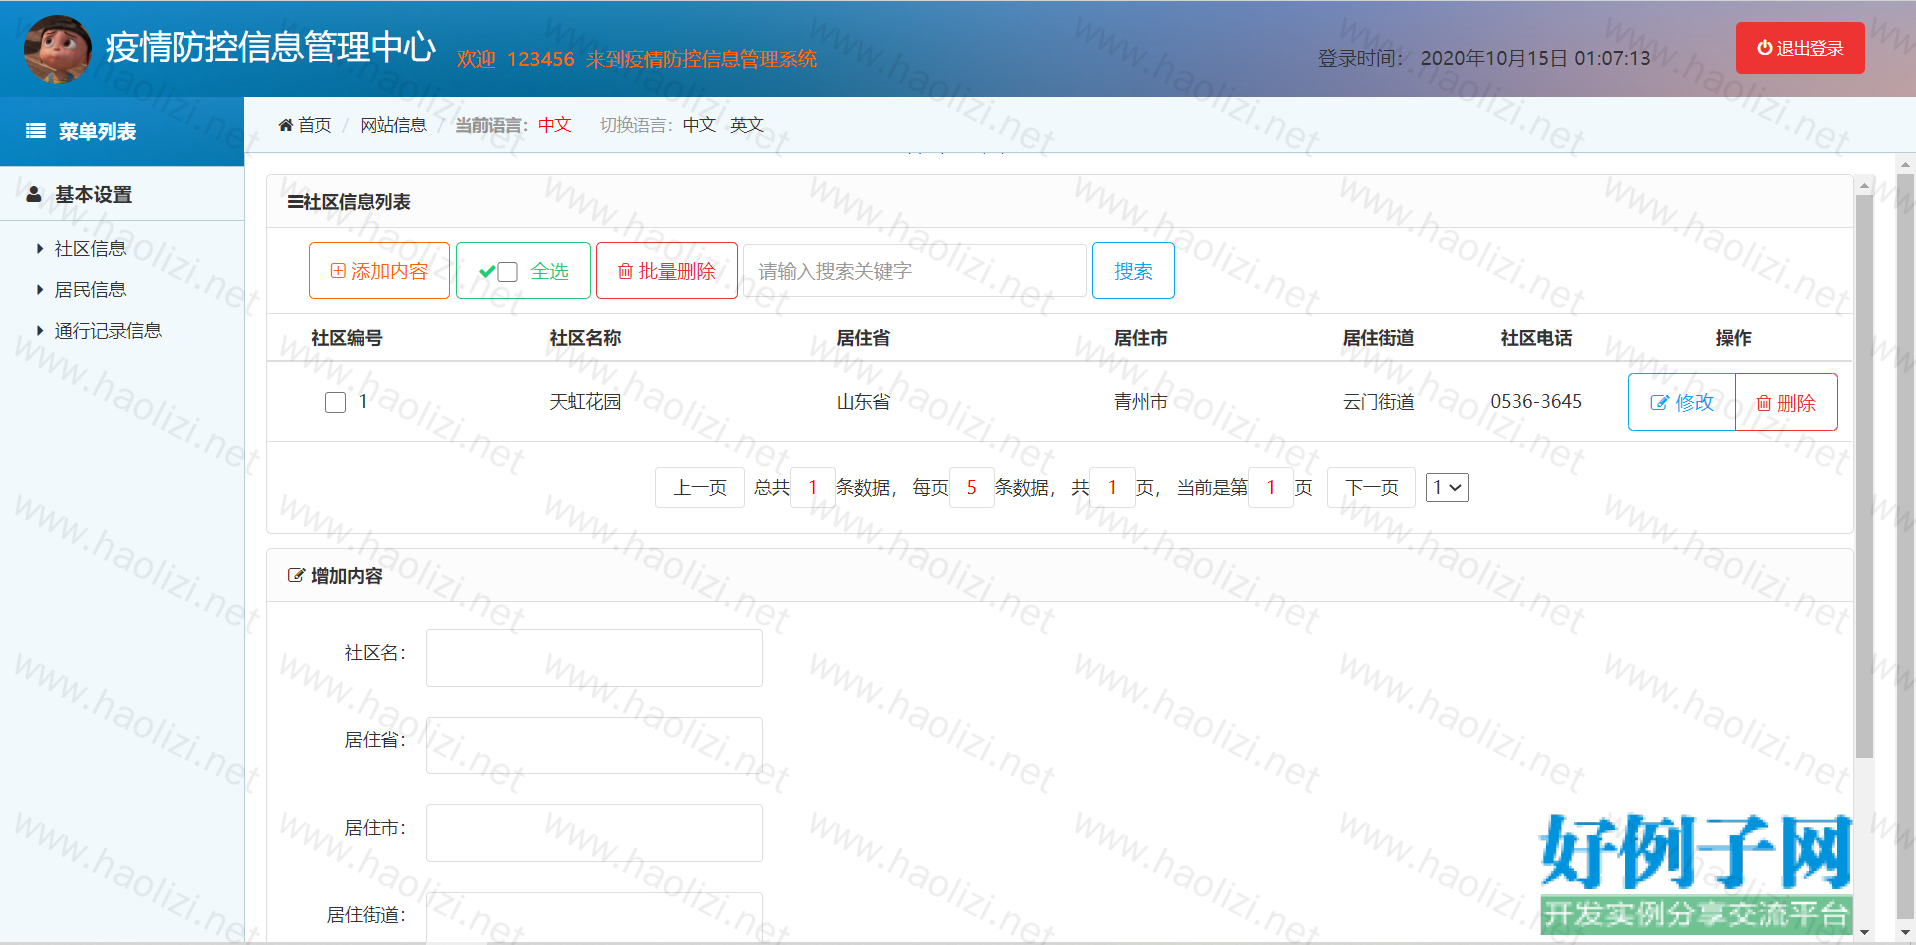Click the home icon in breadcrumb
The width and height of the screenshot is (1916, 945).
point(286,125)
